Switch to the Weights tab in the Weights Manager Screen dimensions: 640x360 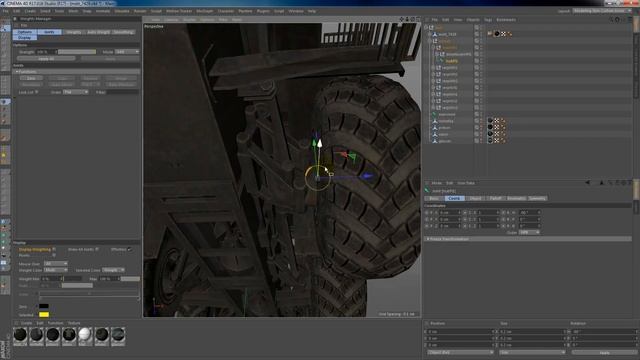pyautogui.click(x=74, y=32)
